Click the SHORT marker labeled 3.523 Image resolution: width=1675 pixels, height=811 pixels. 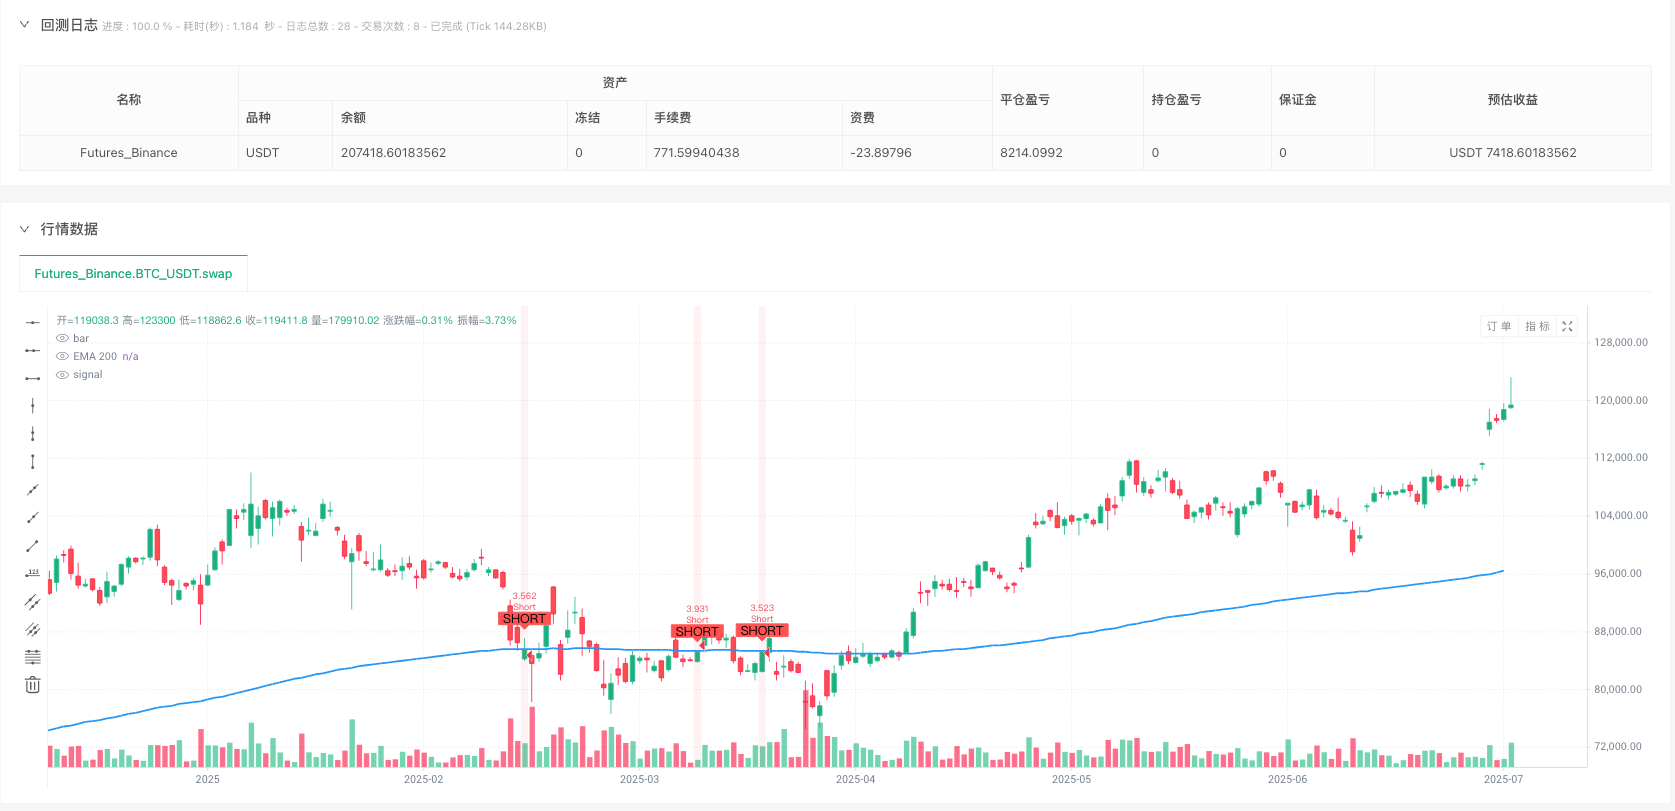pos(762,631)
